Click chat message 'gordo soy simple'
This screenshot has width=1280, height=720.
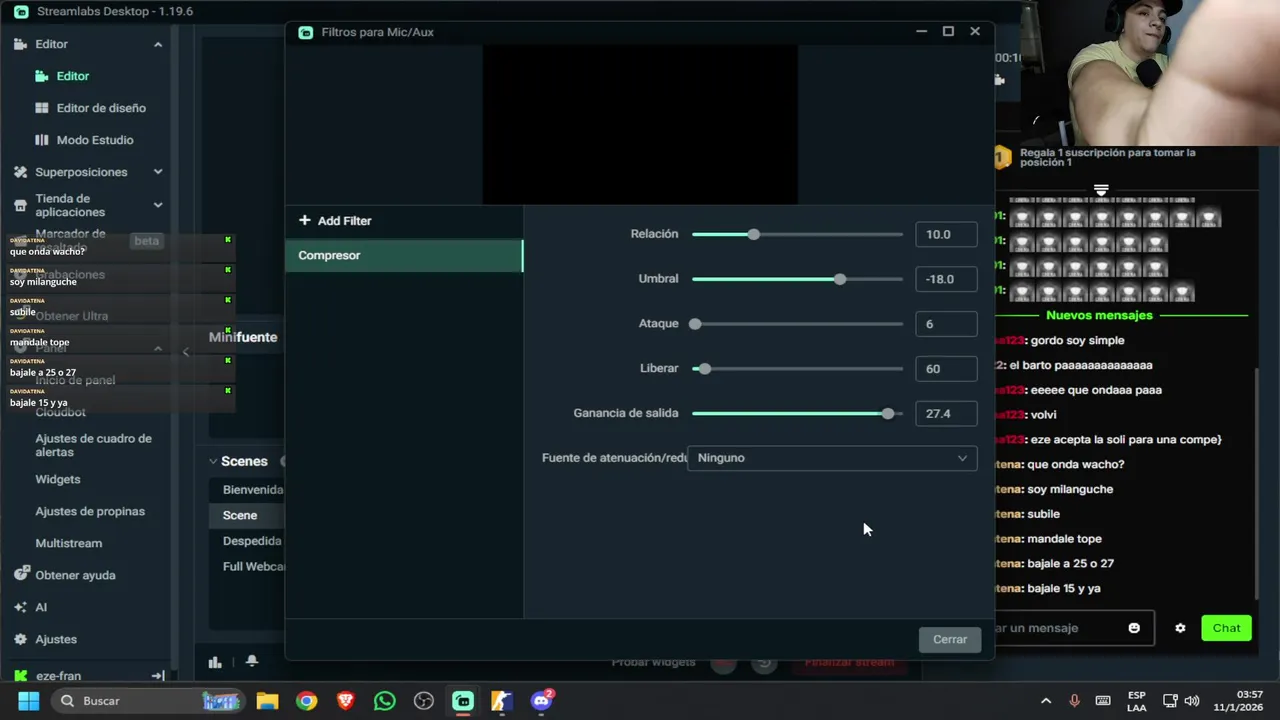(1077, 340)
